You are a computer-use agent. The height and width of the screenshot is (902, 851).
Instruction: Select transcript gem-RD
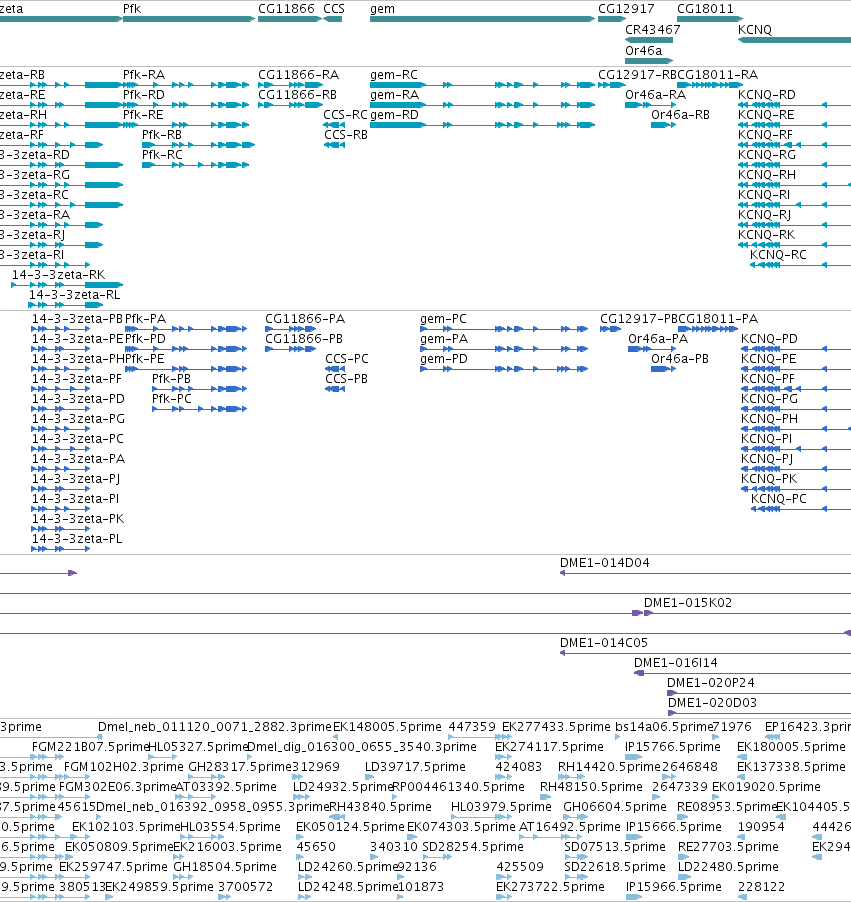(394, 115)
